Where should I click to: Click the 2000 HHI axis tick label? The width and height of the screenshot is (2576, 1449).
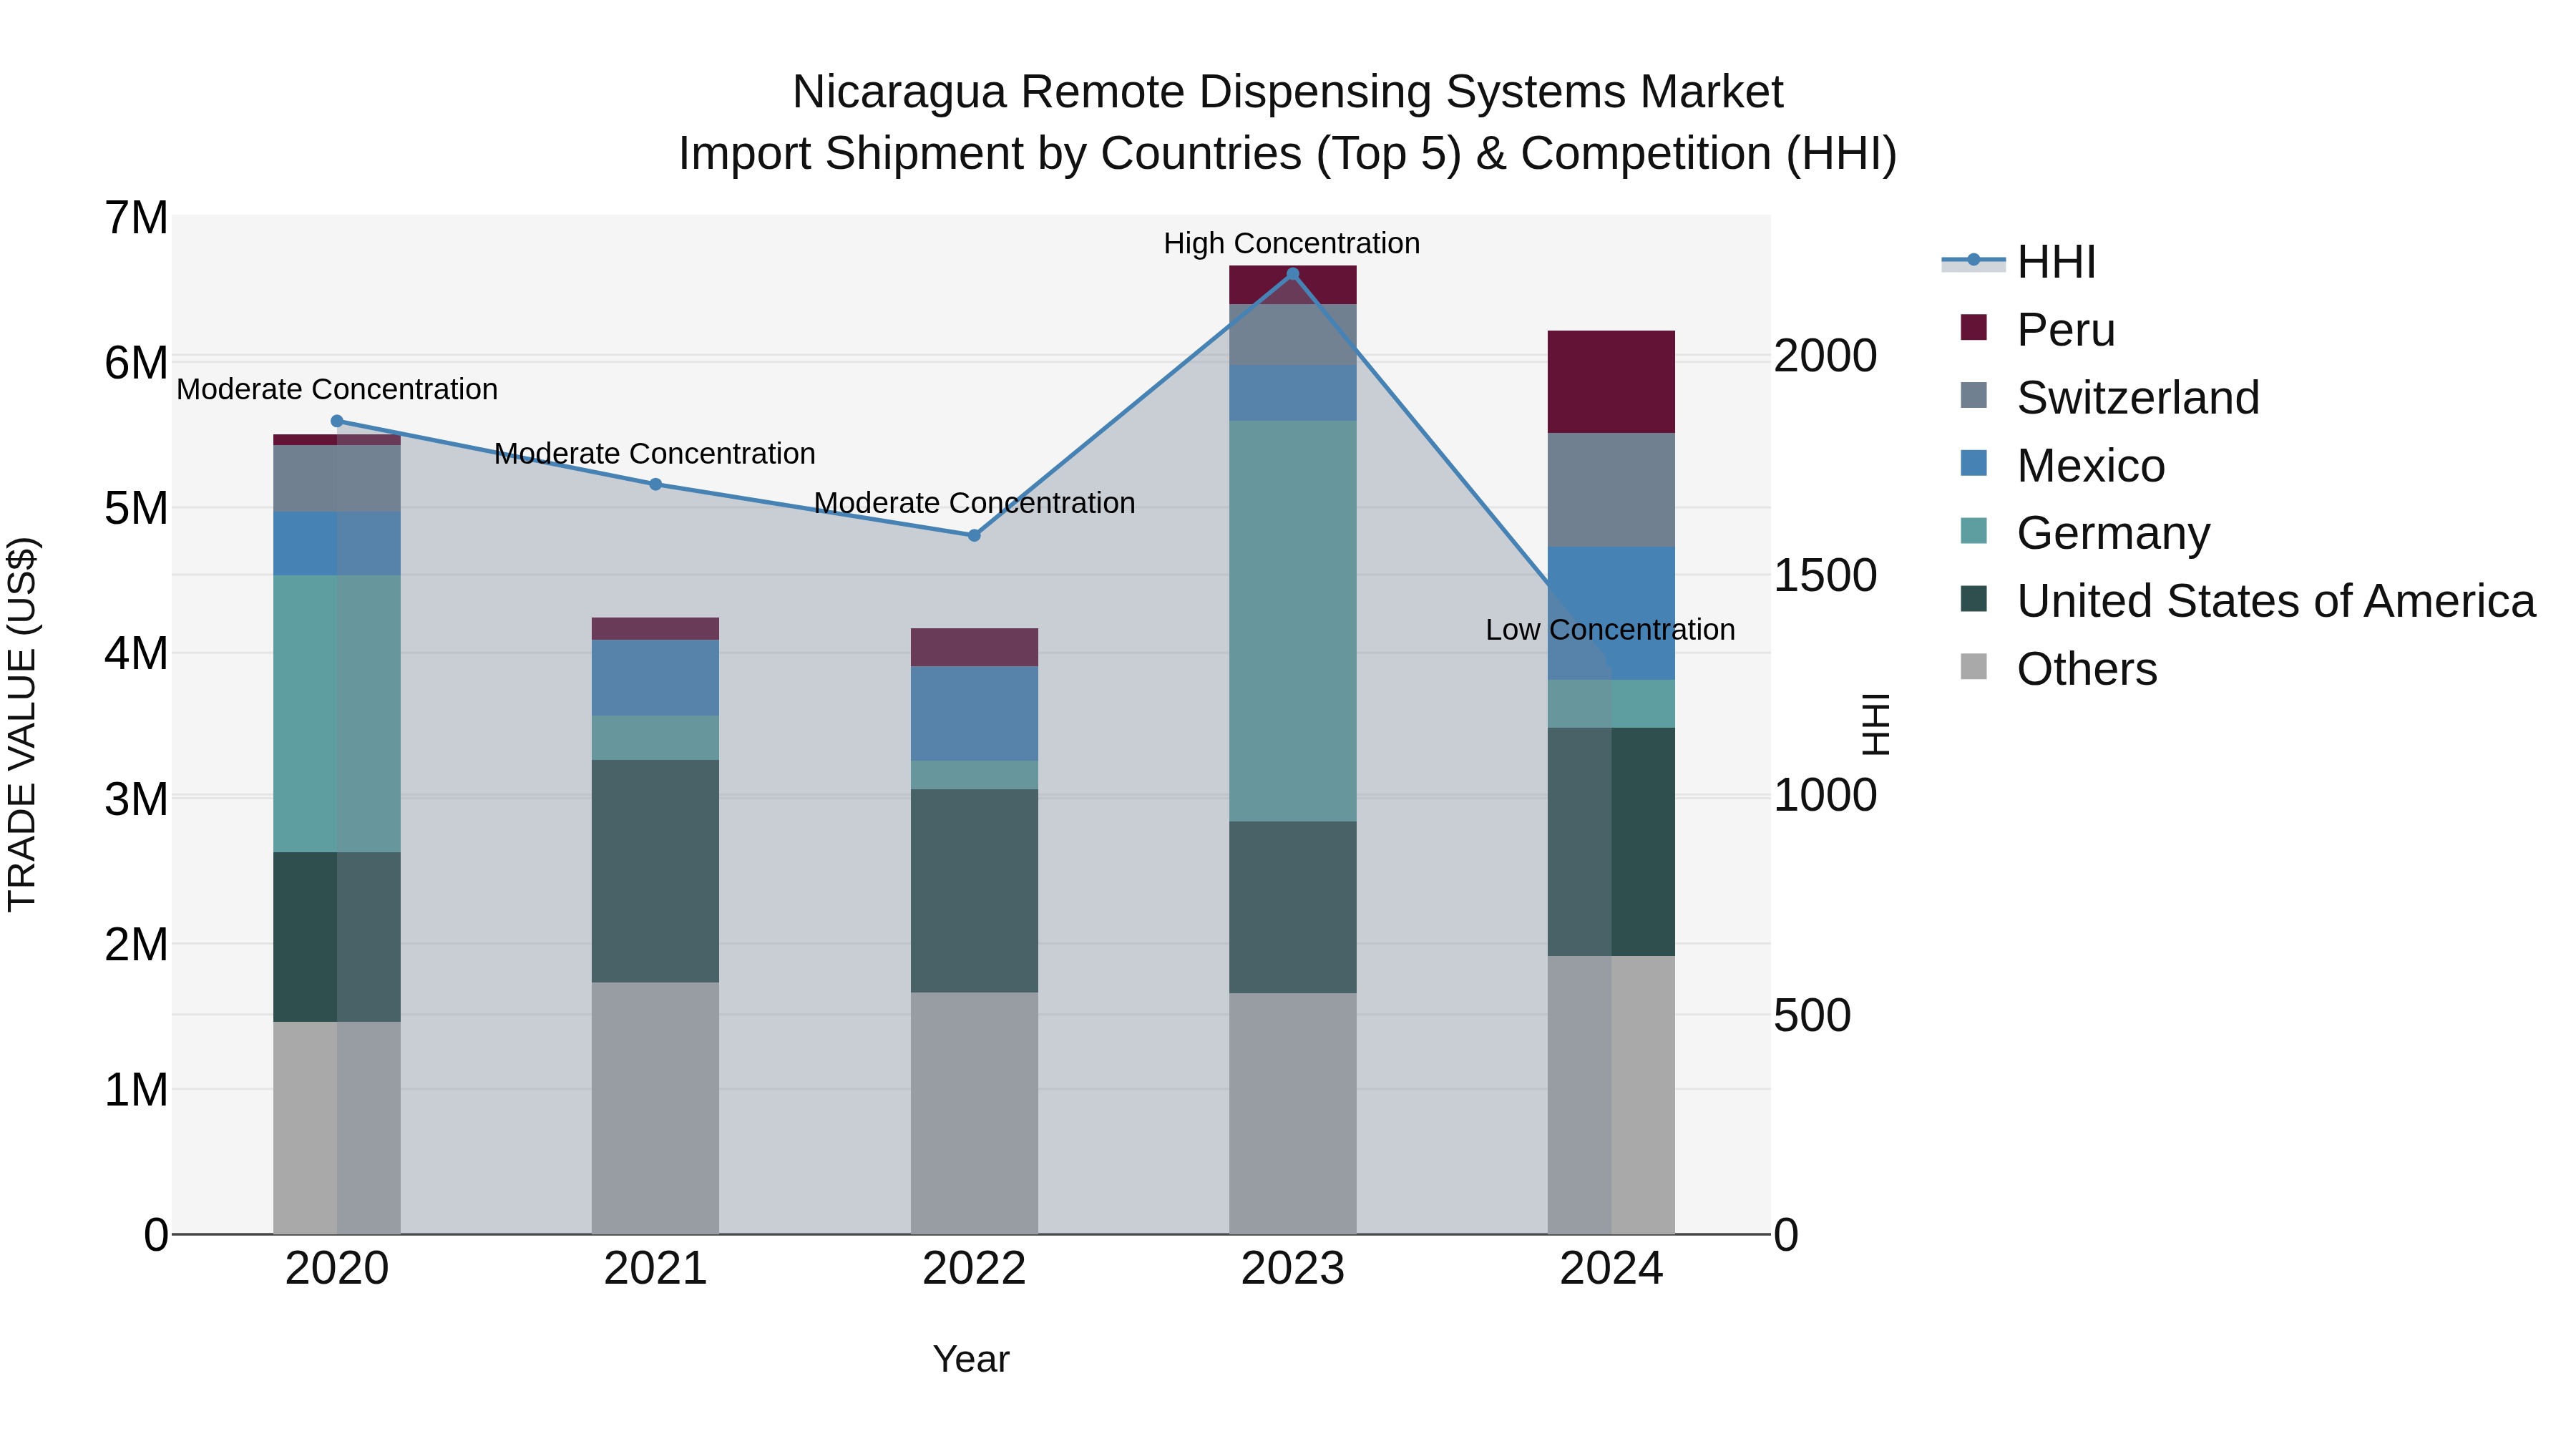[1825, 356]
